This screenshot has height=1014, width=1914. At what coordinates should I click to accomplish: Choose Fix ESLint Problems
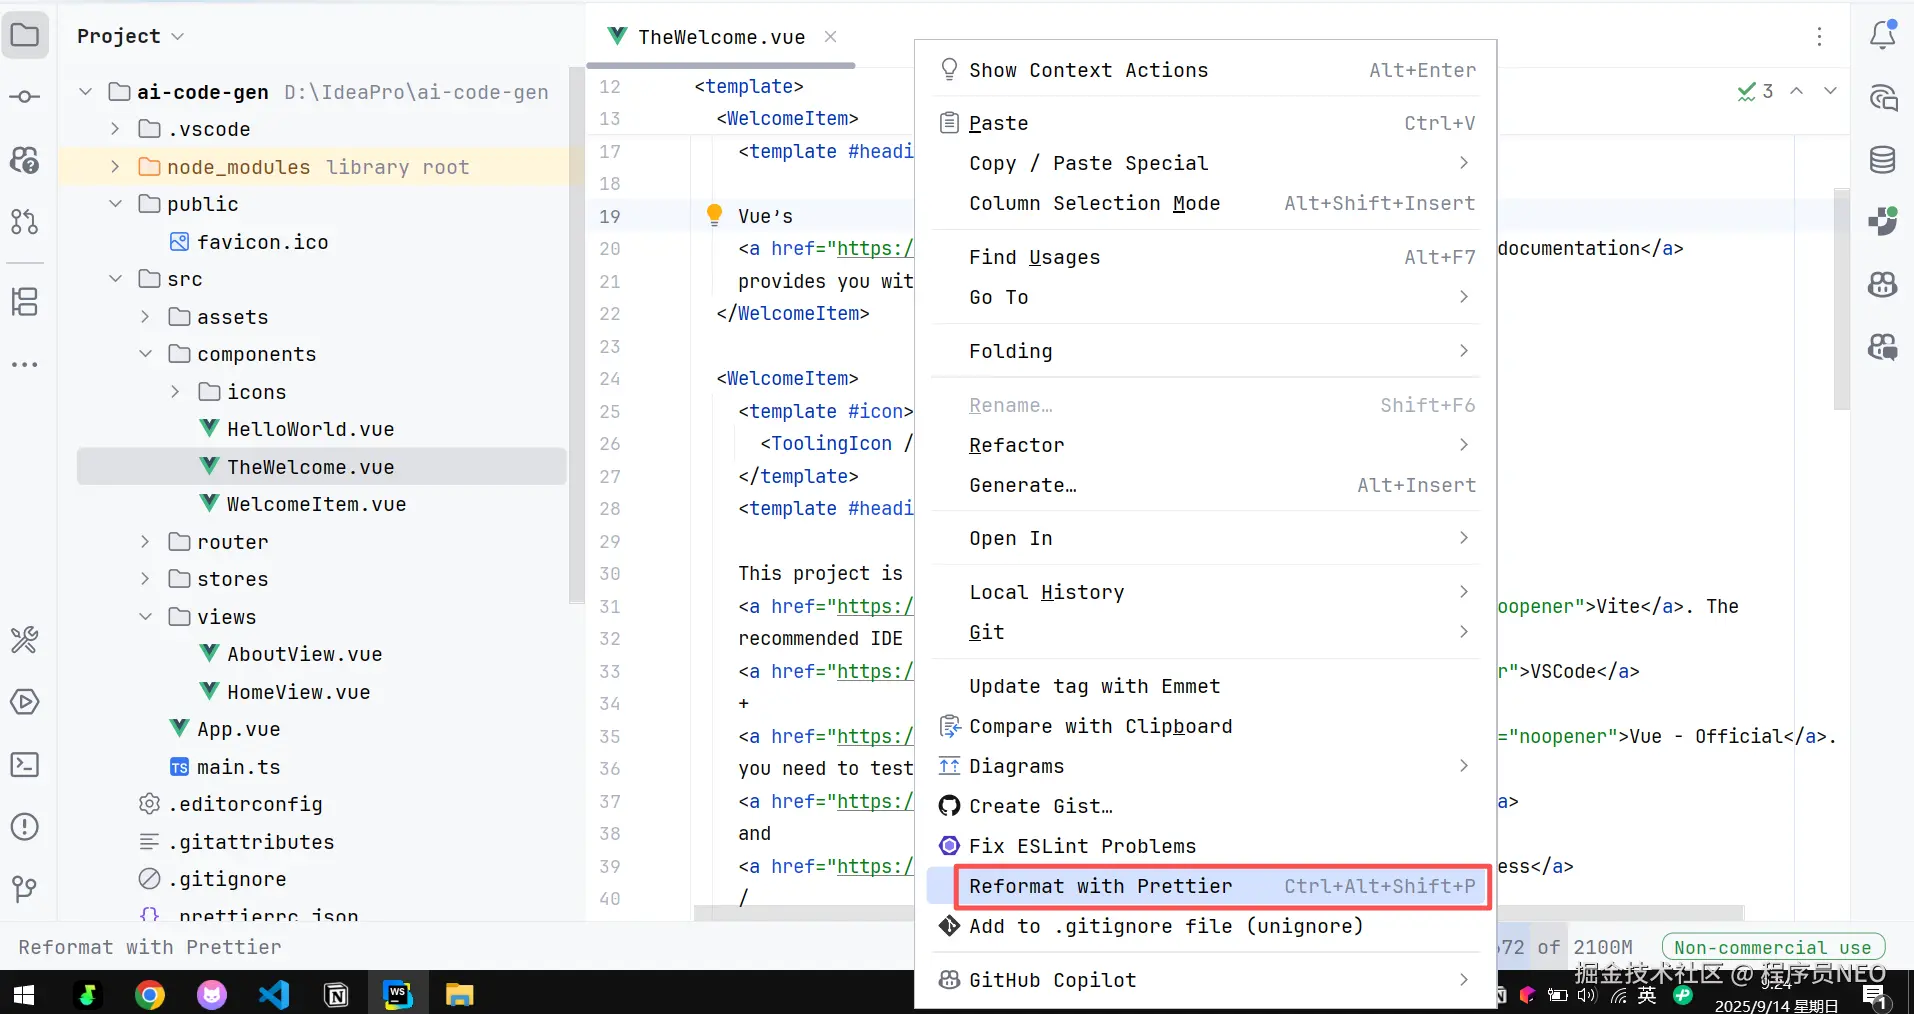tap(1206, 846)
